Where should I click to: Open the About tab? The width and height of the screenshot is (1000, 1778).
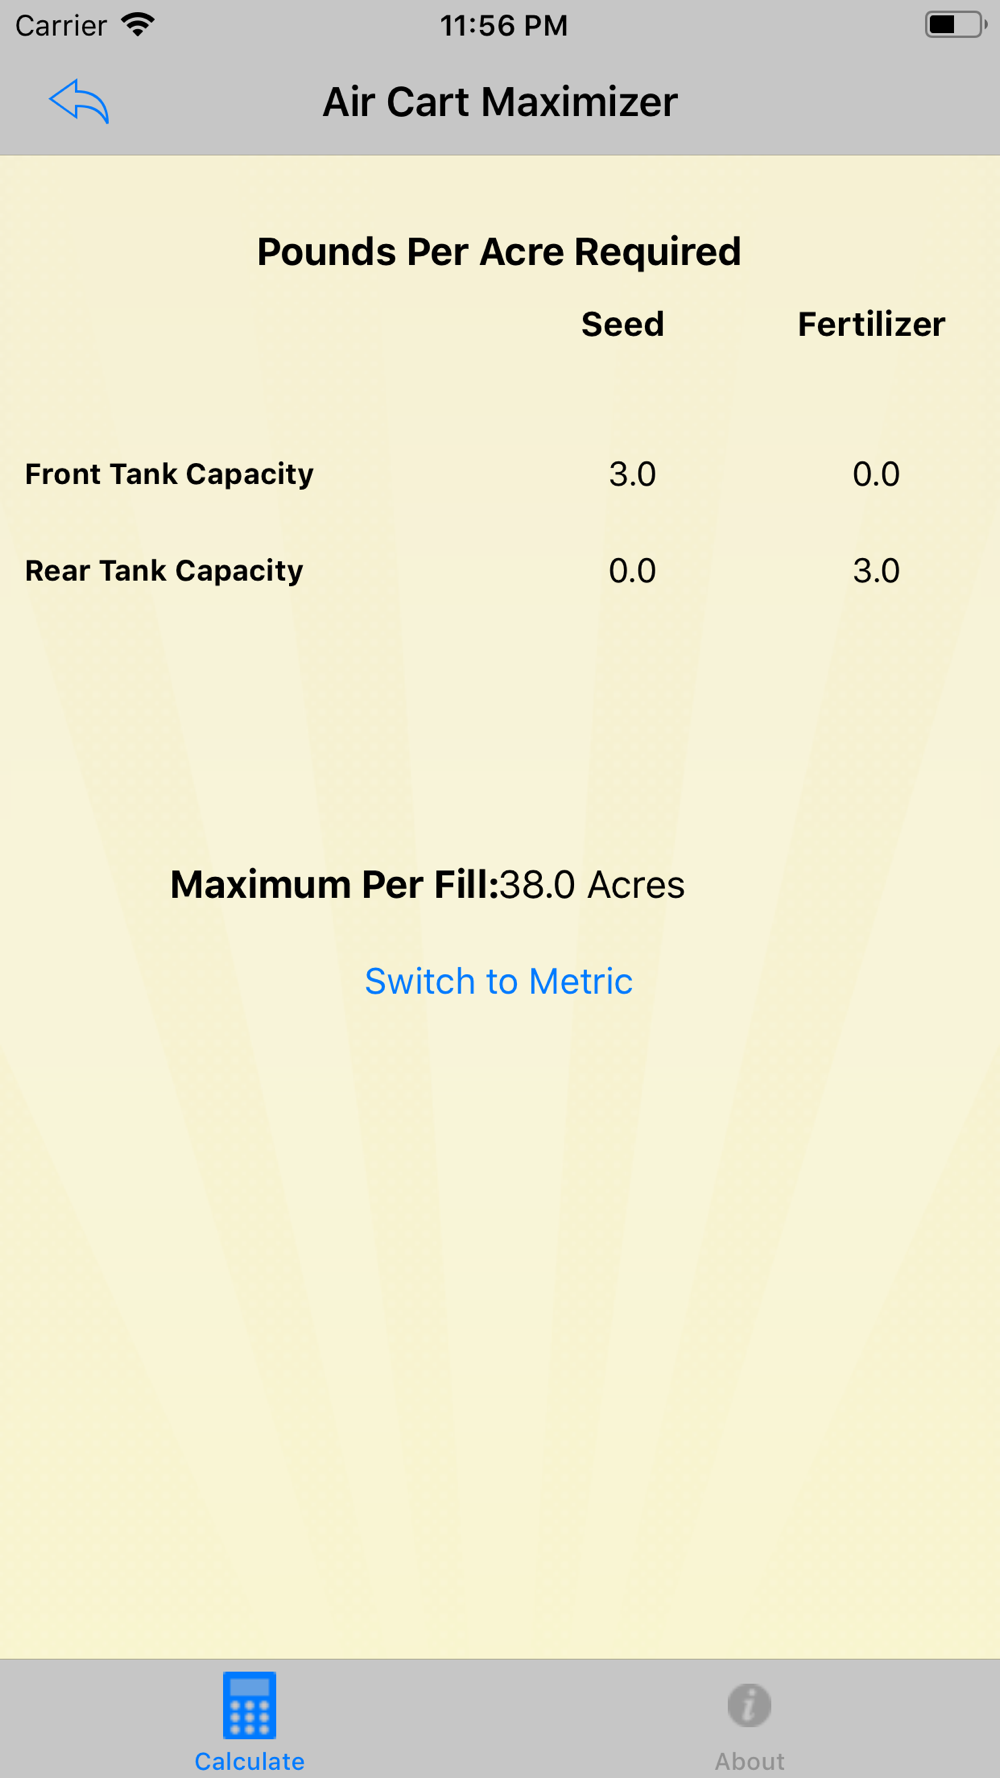(x=749, y=1720)
